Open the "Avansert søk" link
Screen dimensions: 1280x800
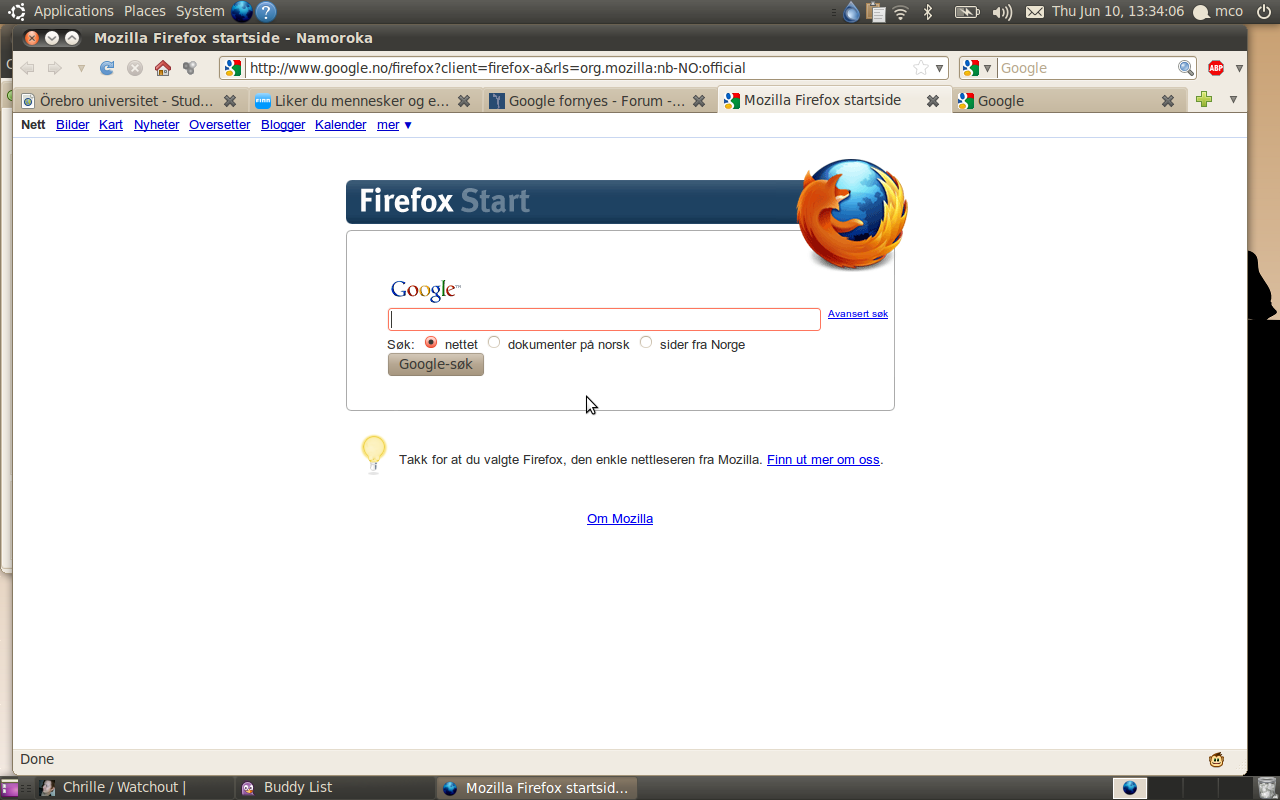(x=858, y=314)
